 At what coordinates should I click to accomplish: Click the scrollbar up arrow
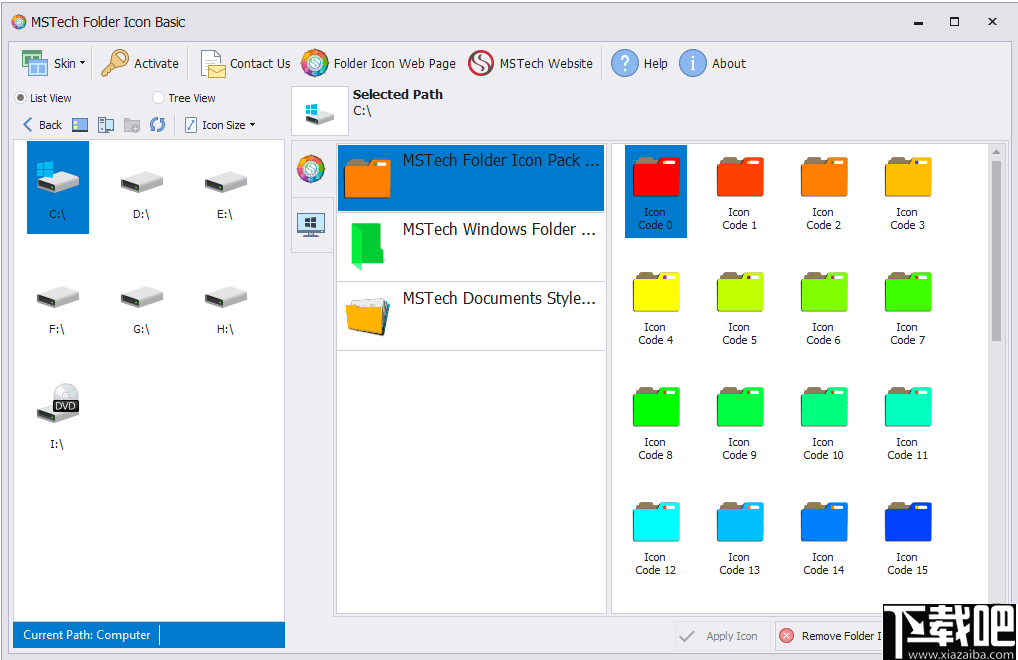coord(996,152)
